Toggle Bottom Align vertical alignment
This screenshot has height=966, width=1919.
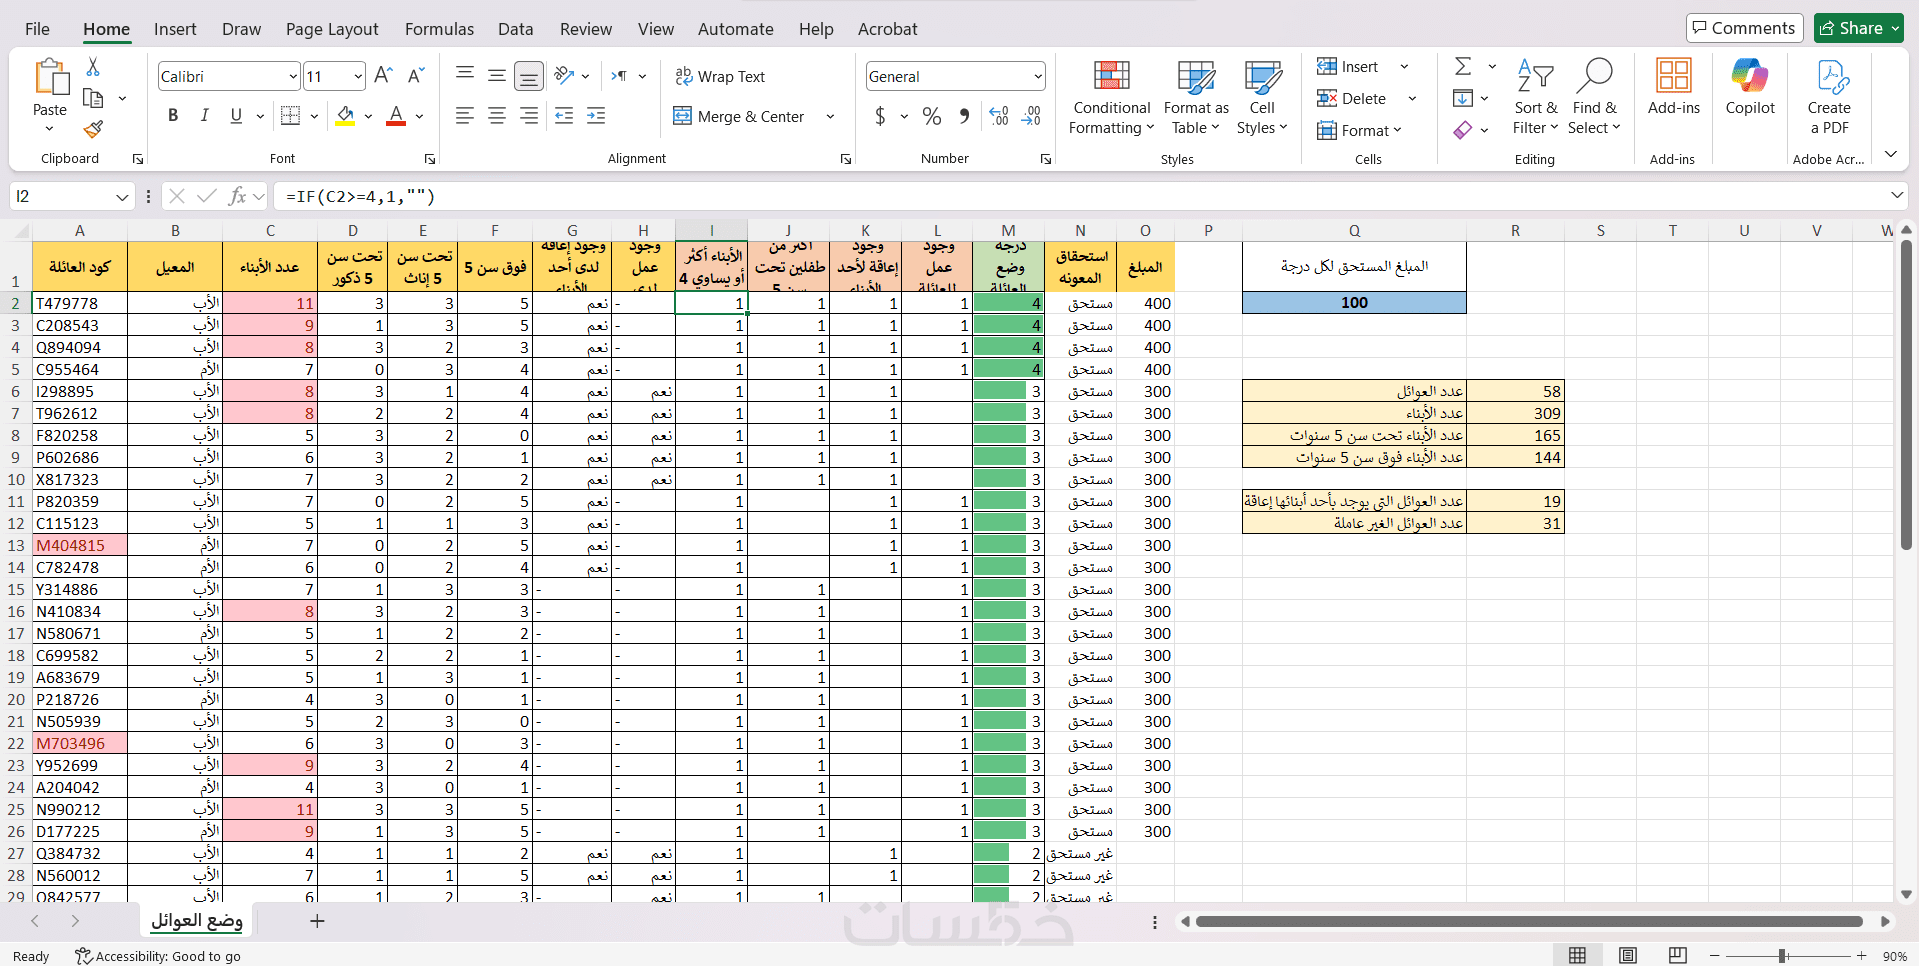point(529,75)
